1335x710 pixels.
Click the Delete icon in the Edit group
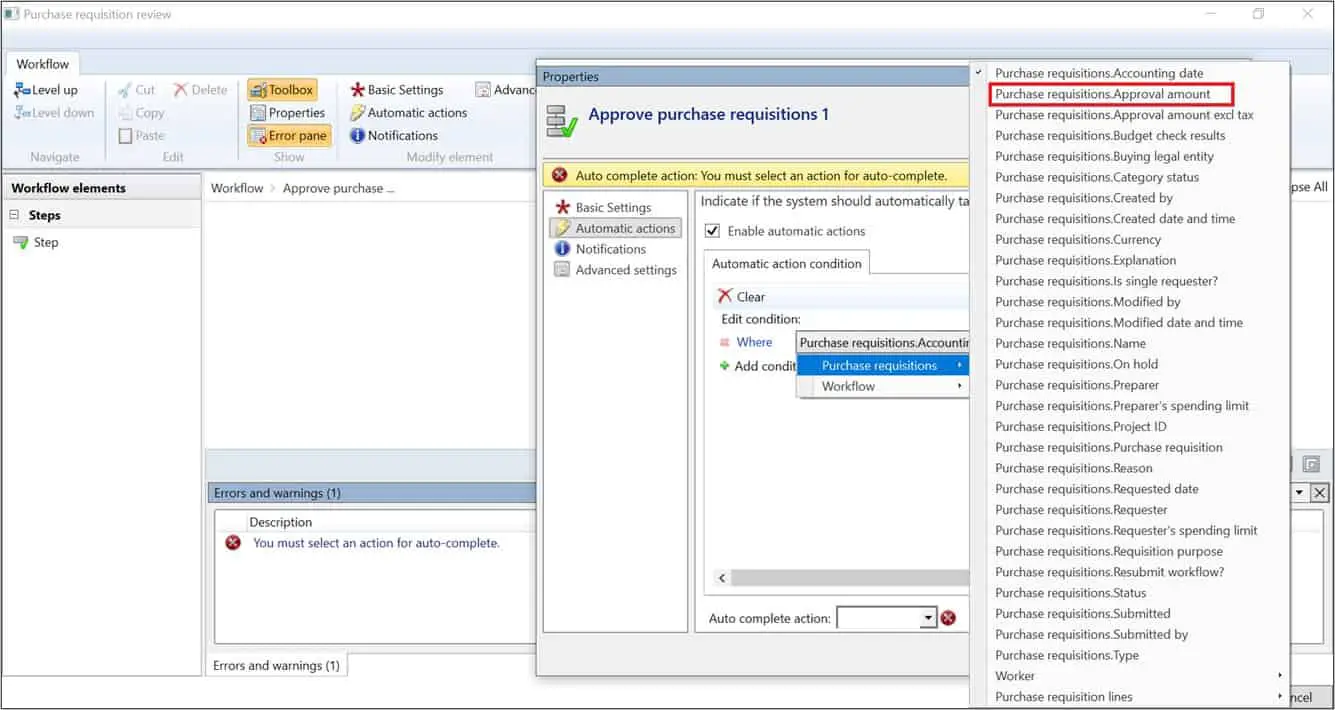point(199,89)
